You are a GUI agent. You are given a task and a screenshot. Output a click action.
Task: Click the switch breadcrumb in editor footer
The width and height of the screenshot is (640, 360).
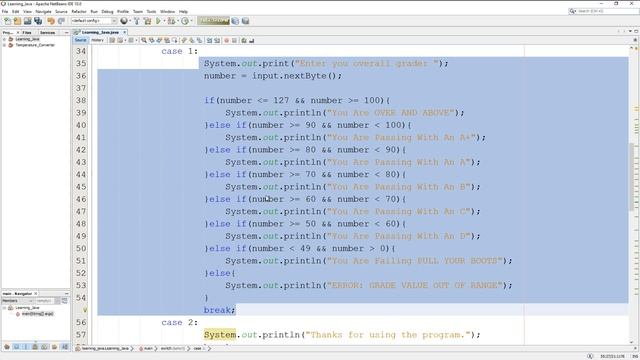click(172, 348)
